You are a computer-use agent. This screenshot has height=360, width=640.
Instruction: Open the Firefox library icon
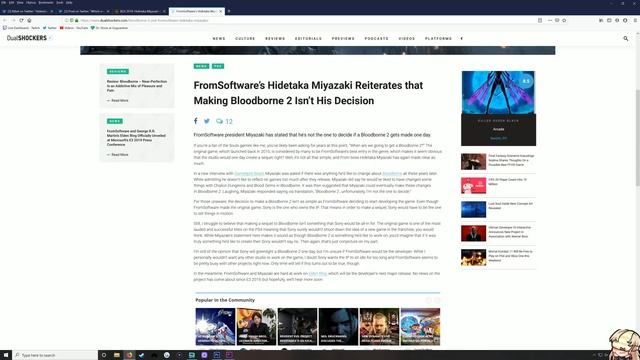(601, 20)
